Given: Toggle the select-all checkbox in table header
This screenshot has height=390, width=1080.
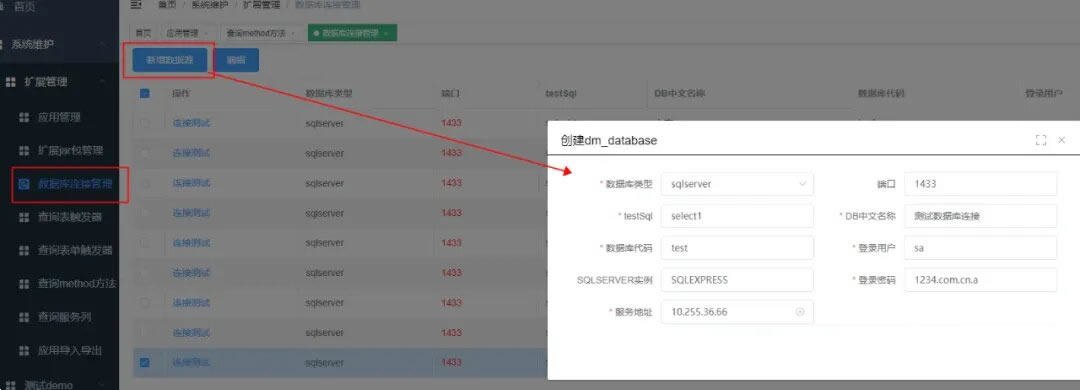Looking at the screenshot, I should [x=145, y=93].
